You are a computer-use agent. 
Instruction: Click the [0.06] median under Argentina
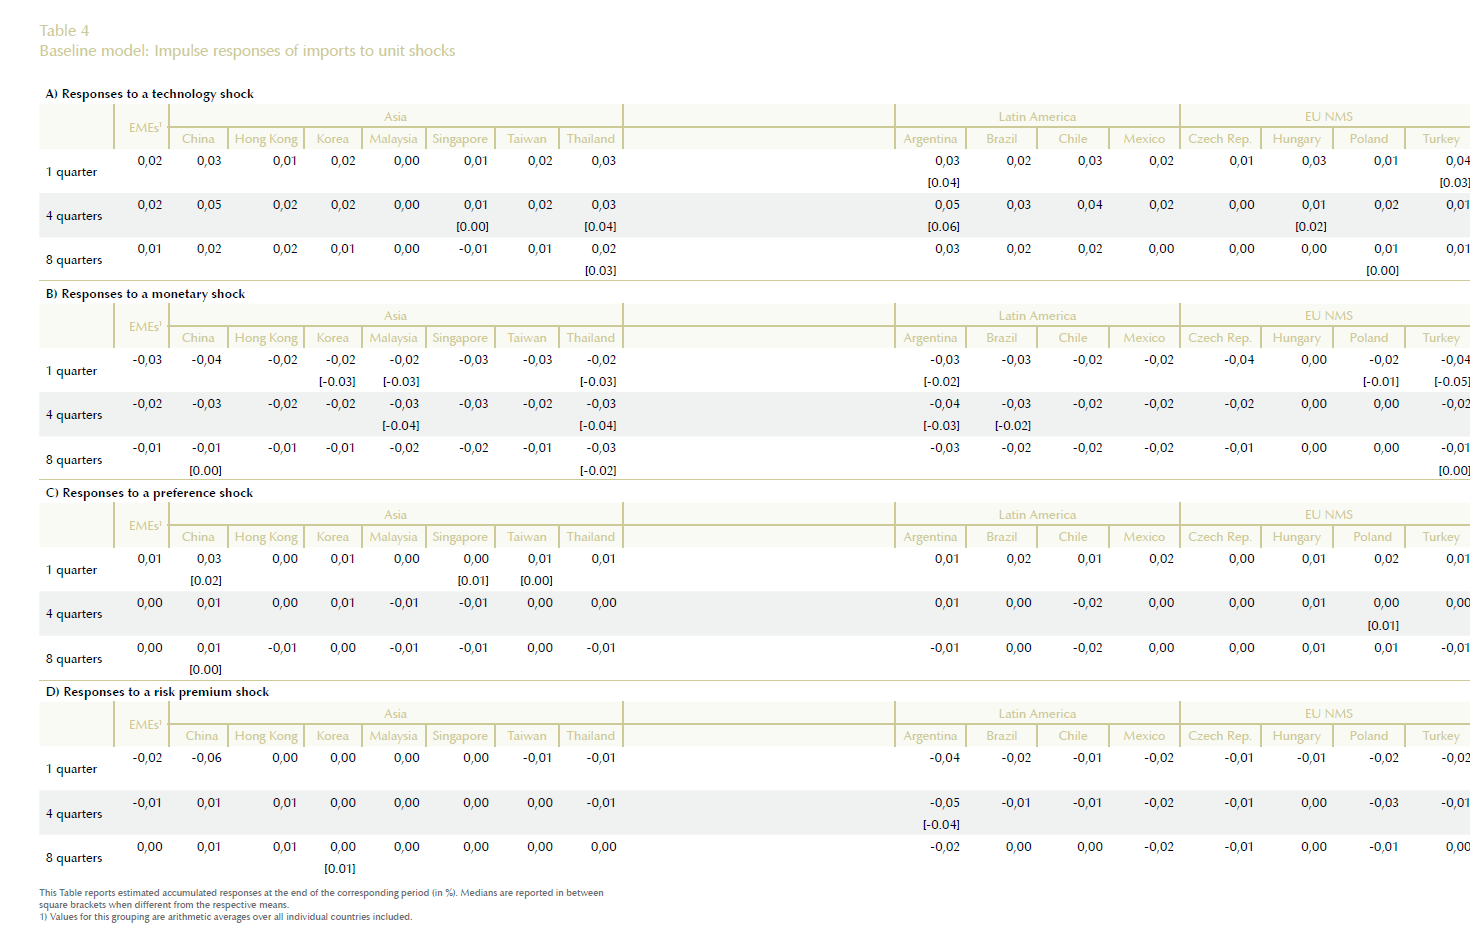tap(943, 227)
